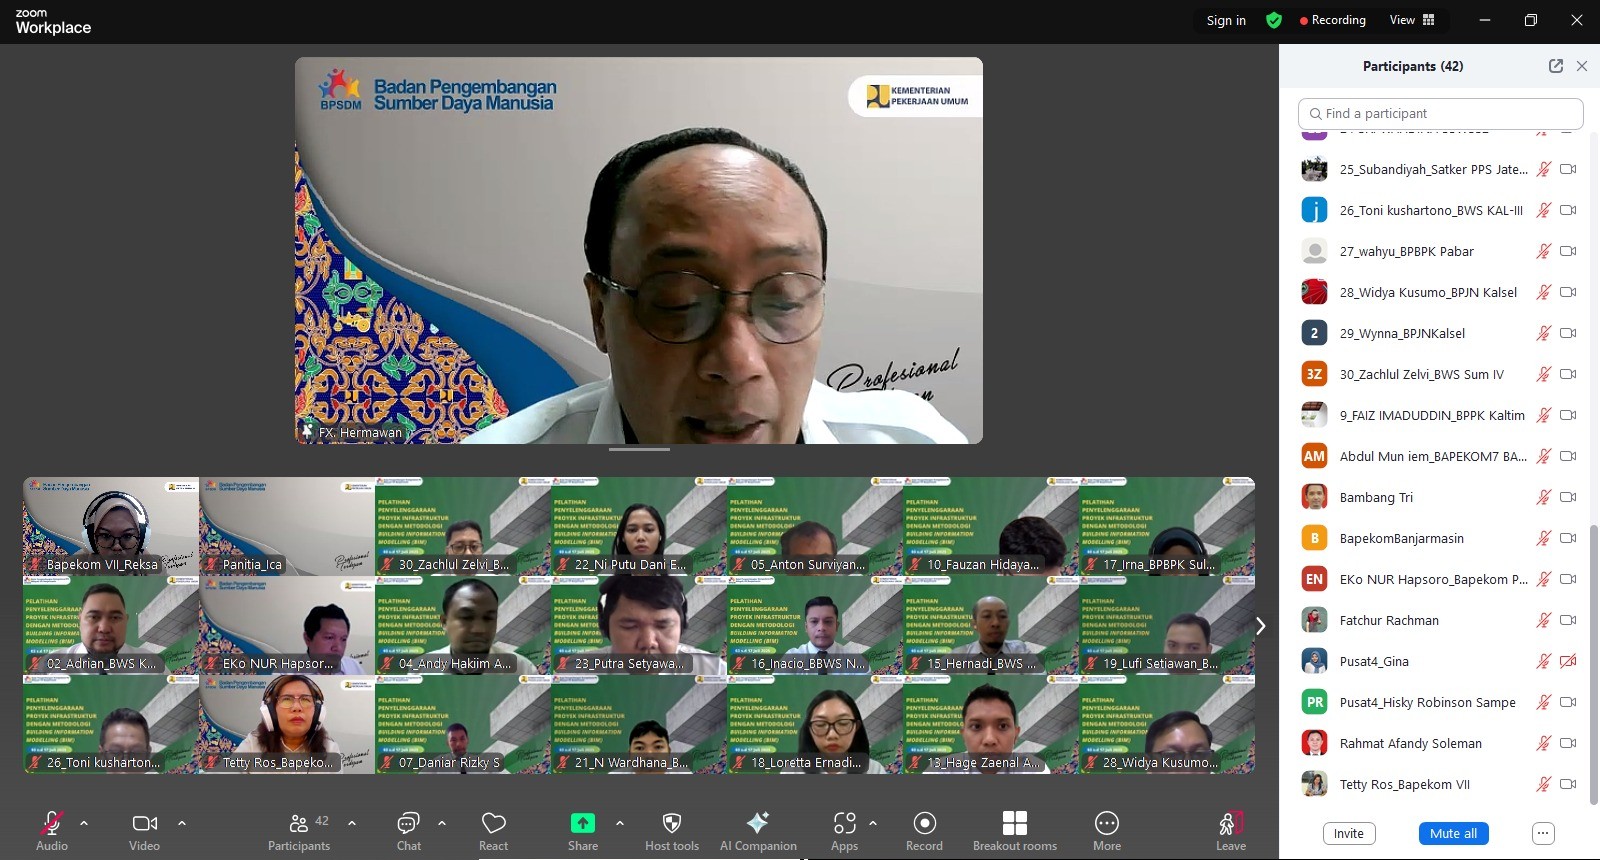Image resolution: width=1600 pixels, height=860 pixels.
Task: Click camera icon for Tetty Ros_Bapekom VII
Action: coord(1568,784)
